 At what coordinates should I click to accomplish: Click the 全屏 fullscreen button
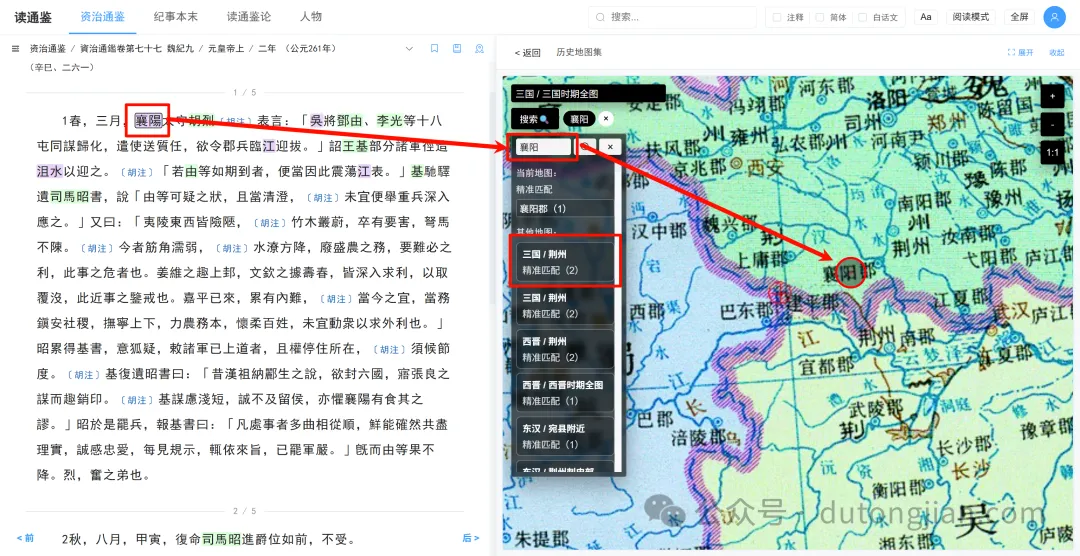(x=1019, y=17)
